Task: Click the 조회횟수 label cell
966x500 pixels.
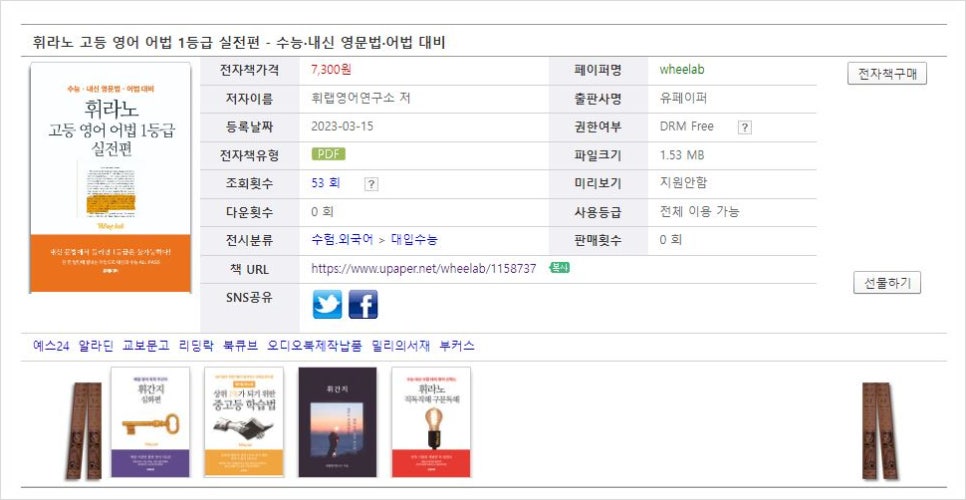Action: pyautogui.click(x=250, y=184)
